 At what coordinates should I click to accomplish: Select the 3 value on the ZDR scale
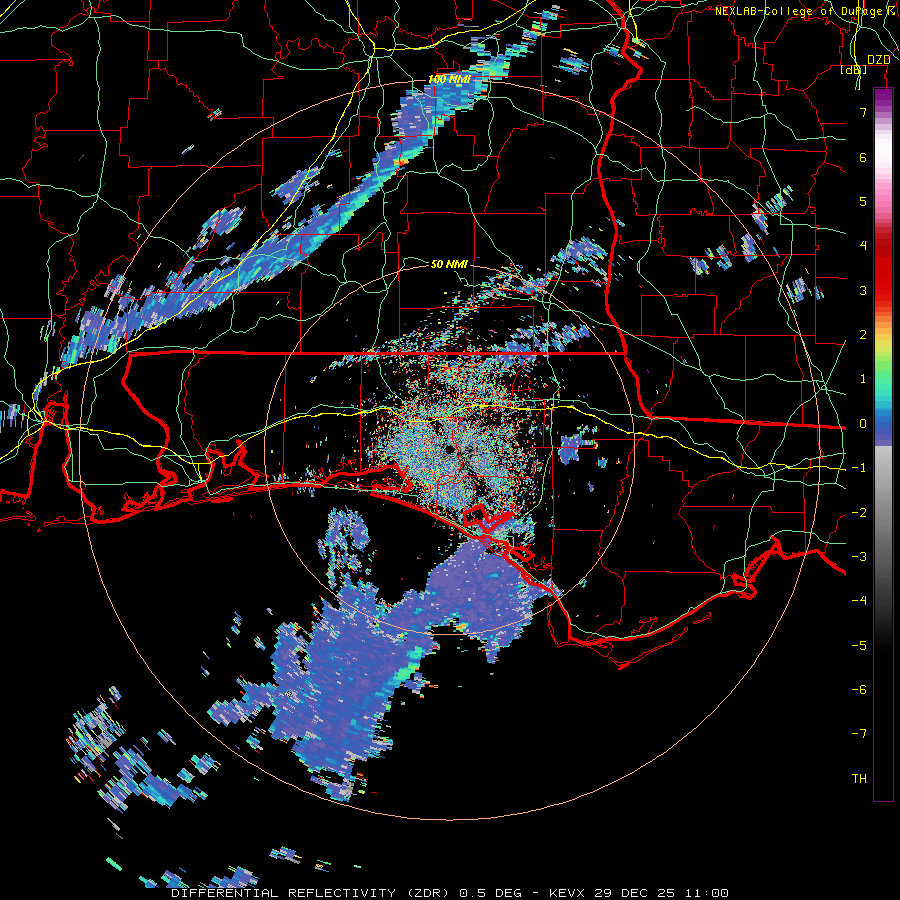coord(863,290)
